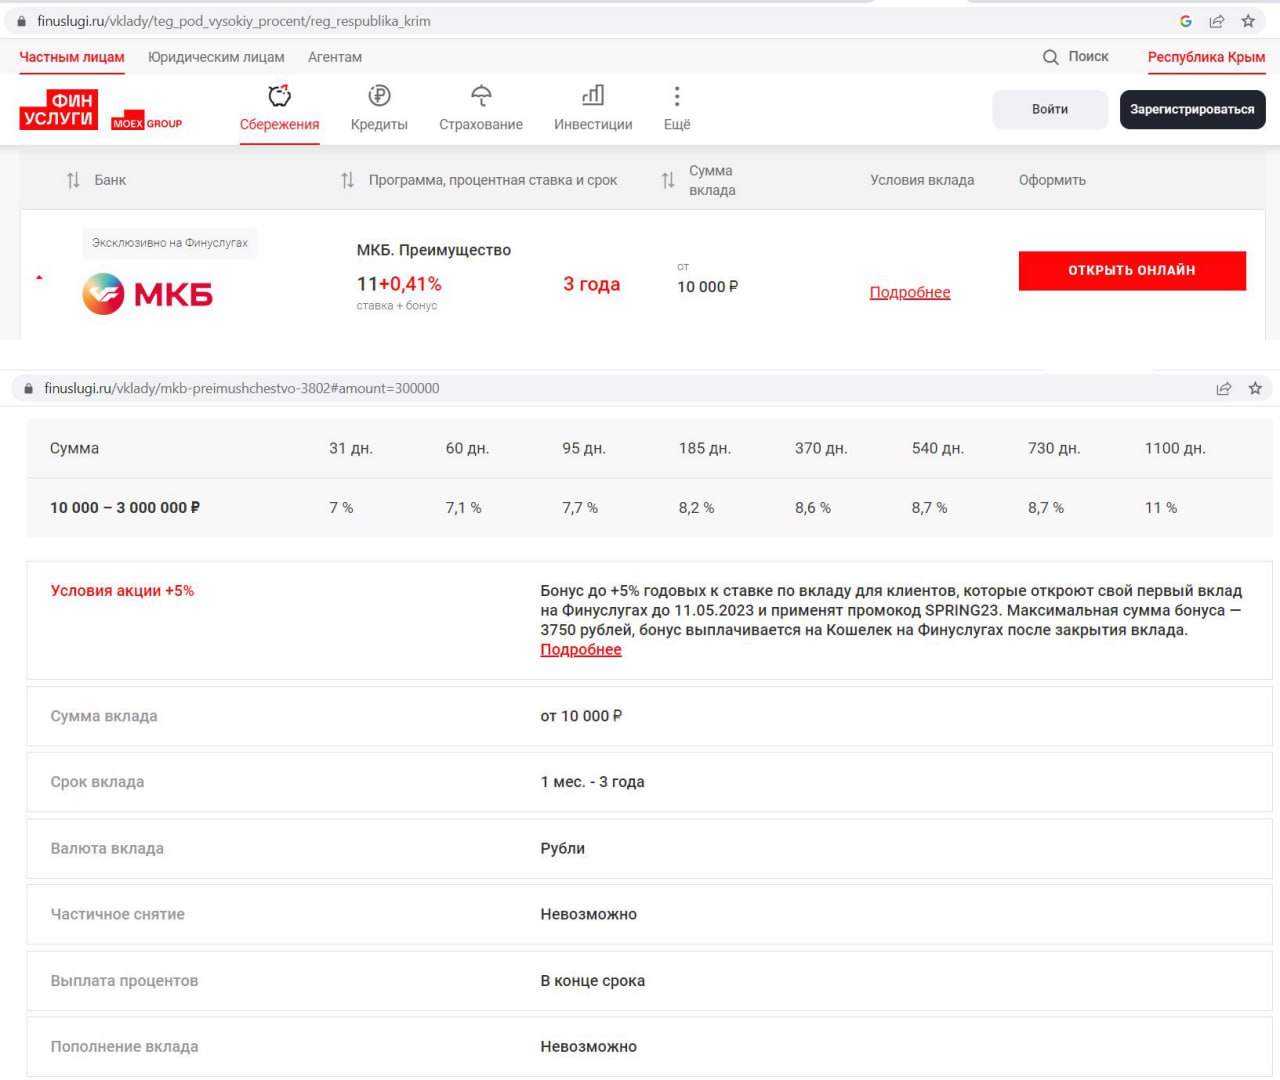Click the Войти button

pyautogui.click(x=1050, y=109)
